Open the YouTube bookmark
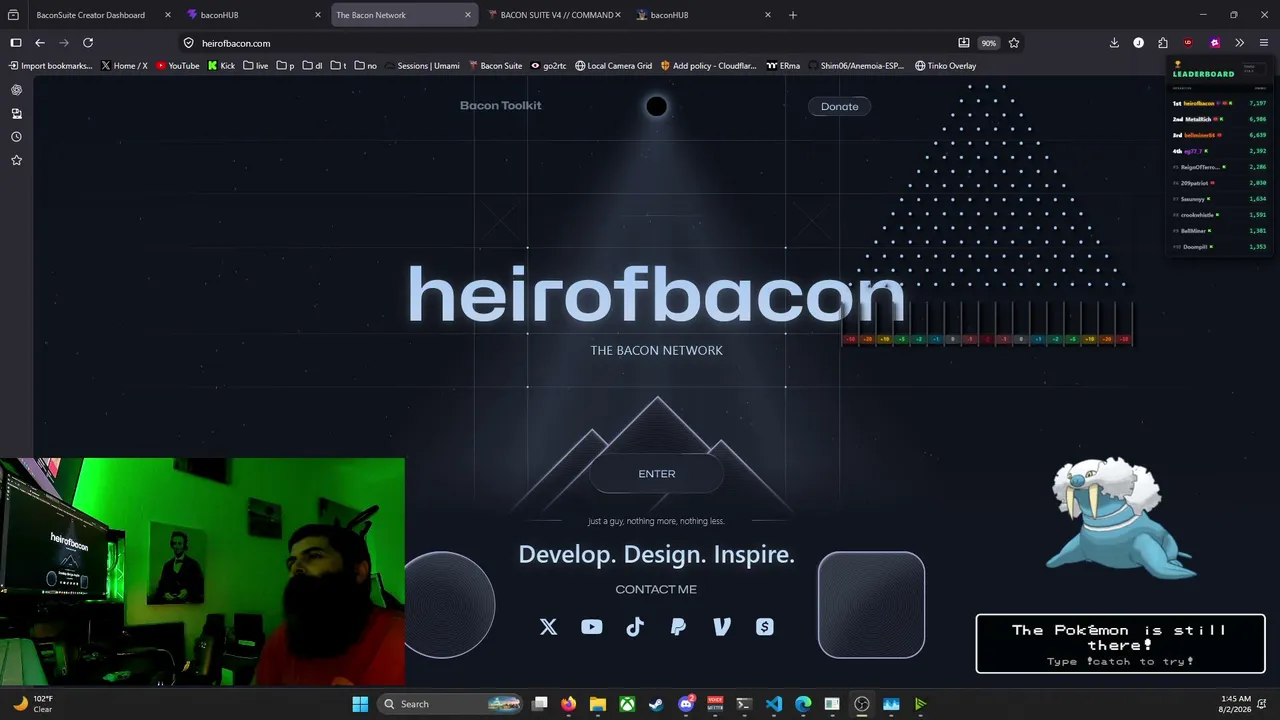Screen dimensions: 1280x720 coord(178,66)
